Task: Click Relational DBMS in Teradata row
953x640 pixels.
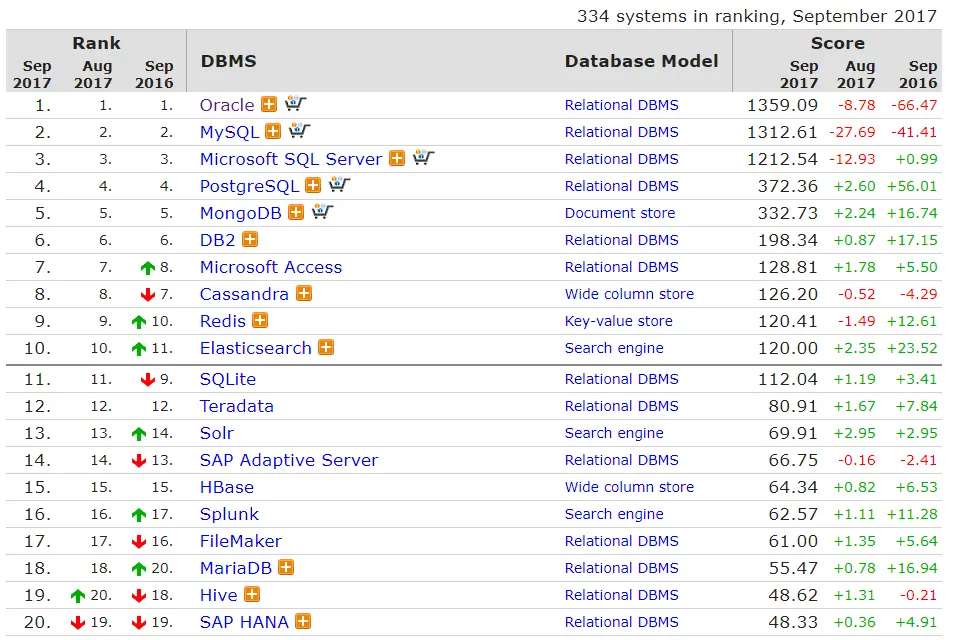Action: pyautogui.click(x=622, y=406)
